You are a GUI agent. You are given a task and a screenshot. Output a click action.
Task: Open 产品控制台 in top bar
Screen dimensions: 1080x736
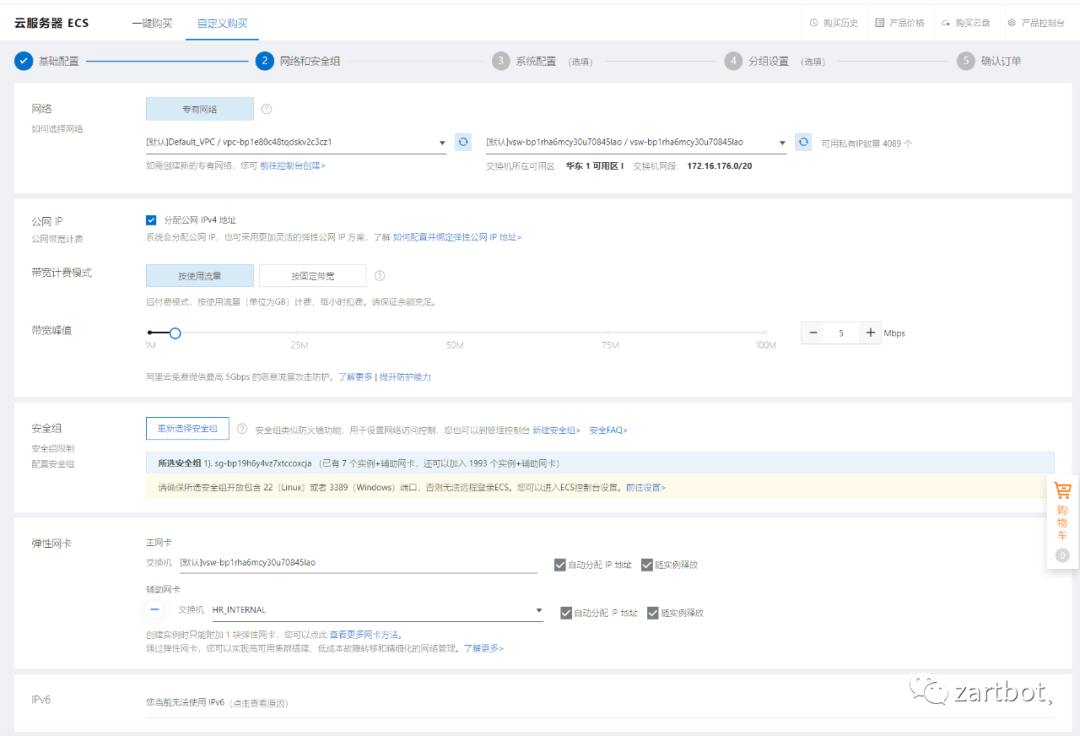point(1043,23)
